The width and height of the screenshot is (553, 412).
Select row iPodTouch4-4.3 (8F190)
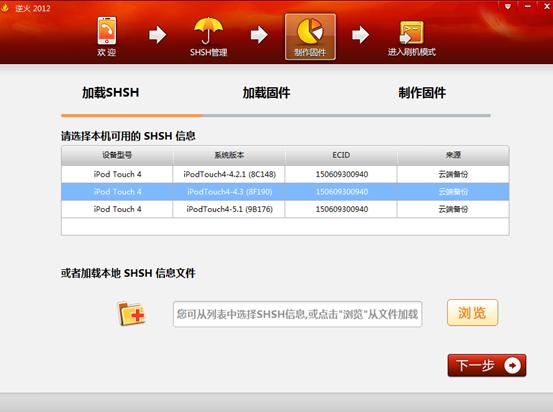[x=285, y=192]
